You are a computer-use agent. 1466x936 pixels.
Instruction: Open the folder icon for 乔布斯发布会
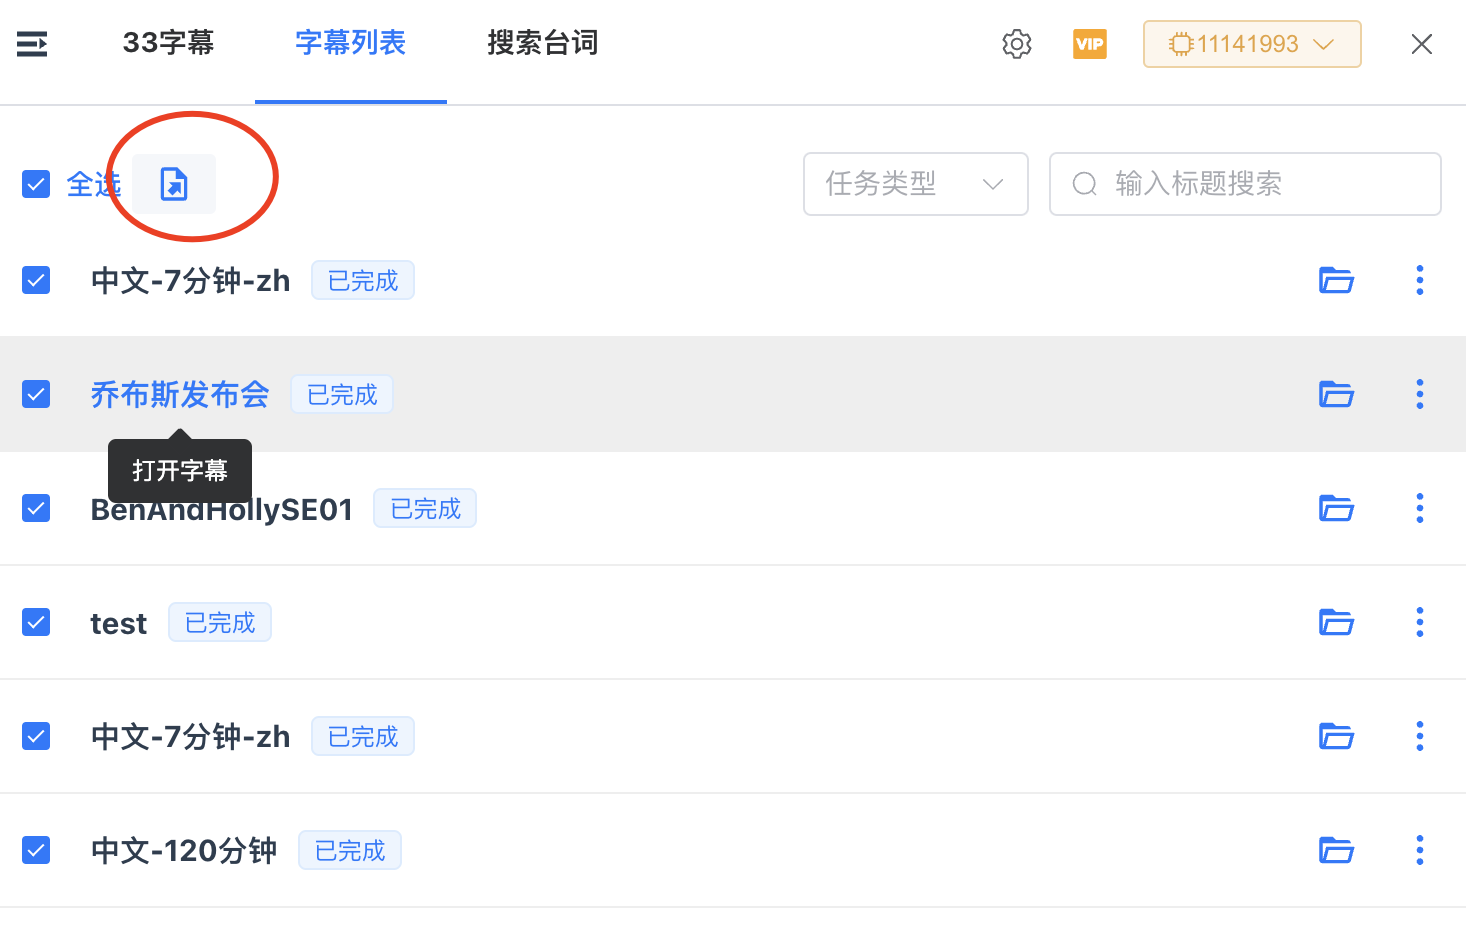[x=1336, y=394]
